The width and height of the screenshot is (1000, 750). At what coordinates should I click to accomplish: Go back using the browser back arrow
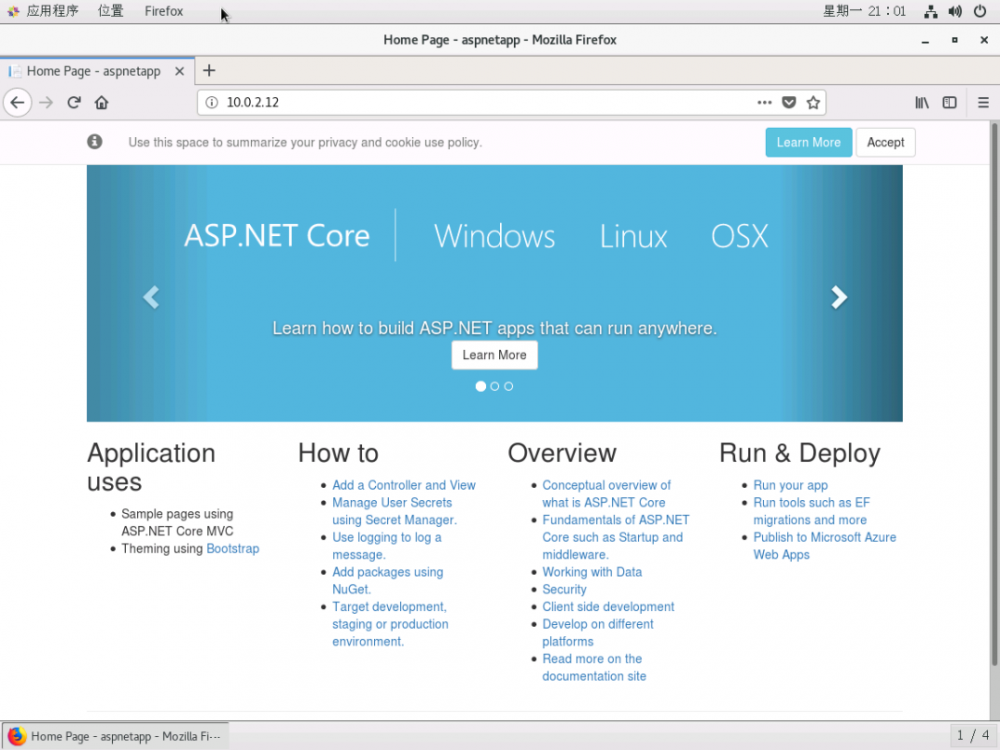tap(18, 103)
